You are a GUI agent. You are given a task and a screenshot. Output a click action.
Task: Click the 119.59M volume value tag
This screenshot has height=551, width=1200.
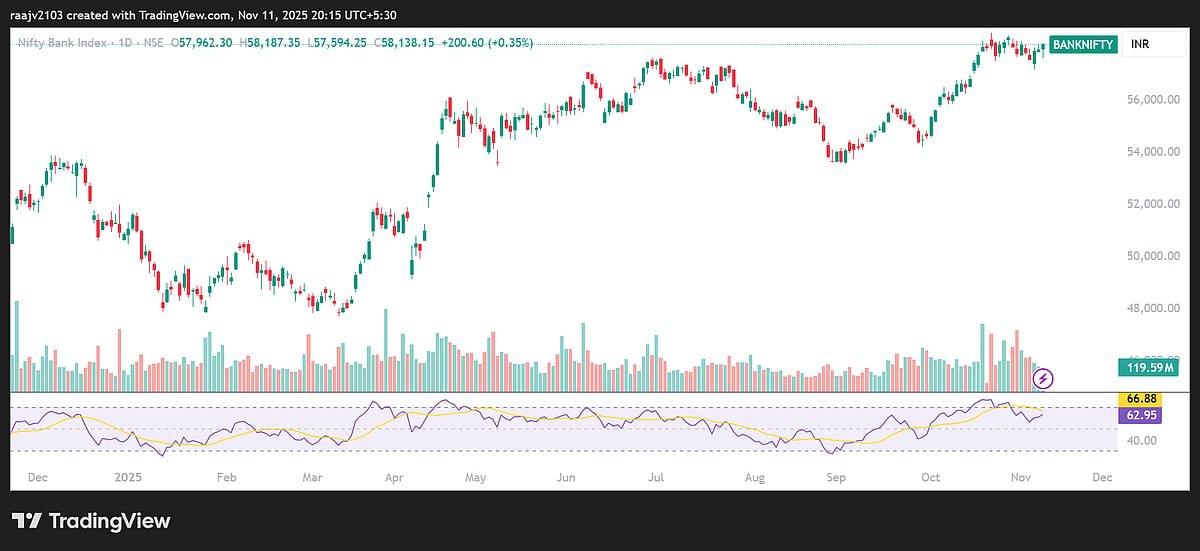tap(1148, 368)
